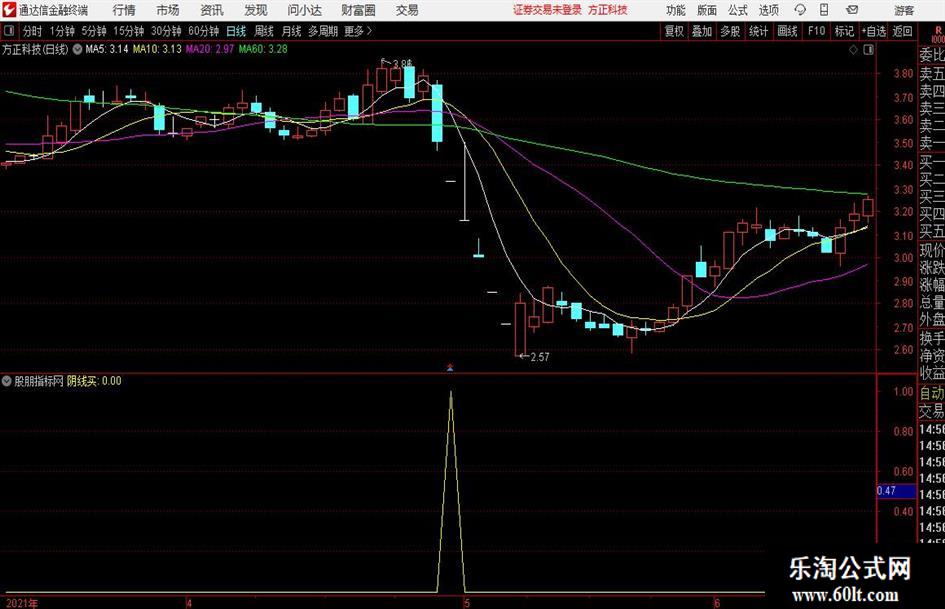Switch to 周线 weekly tab
Viewport: 945px width, 609px height.
[x=263, y=31]
